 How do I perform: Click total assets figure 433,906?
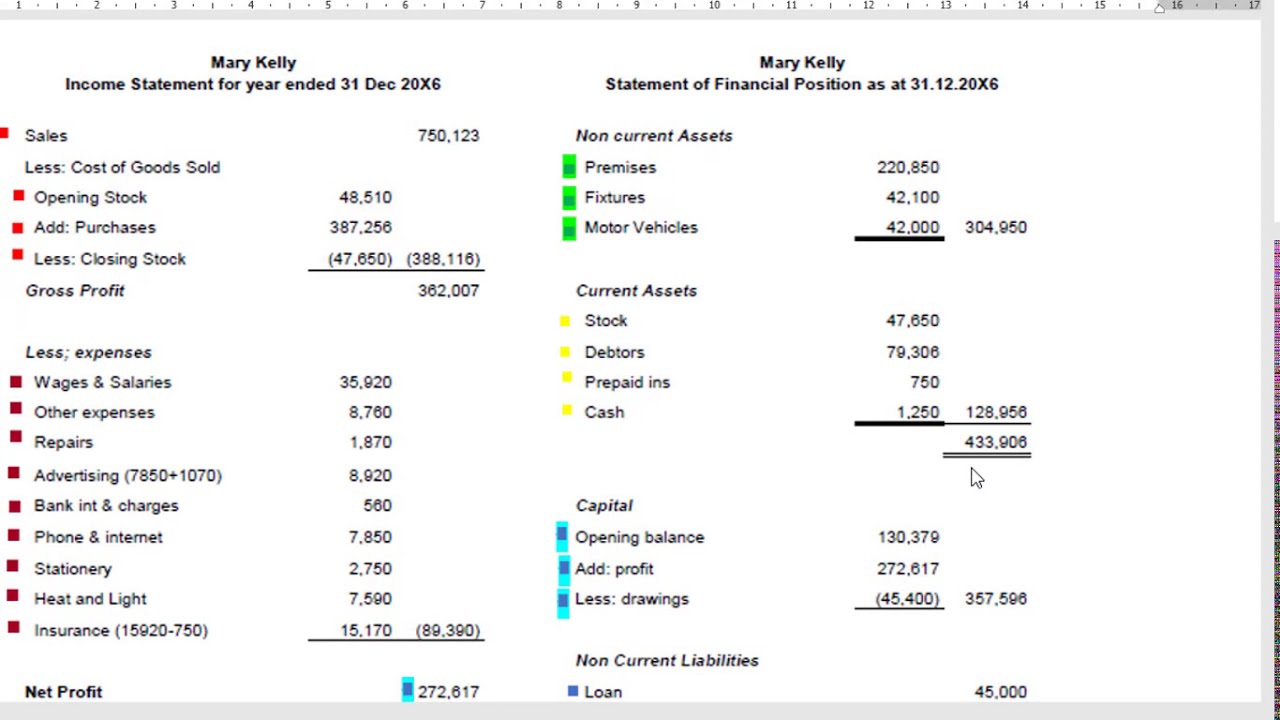[996, 443]
